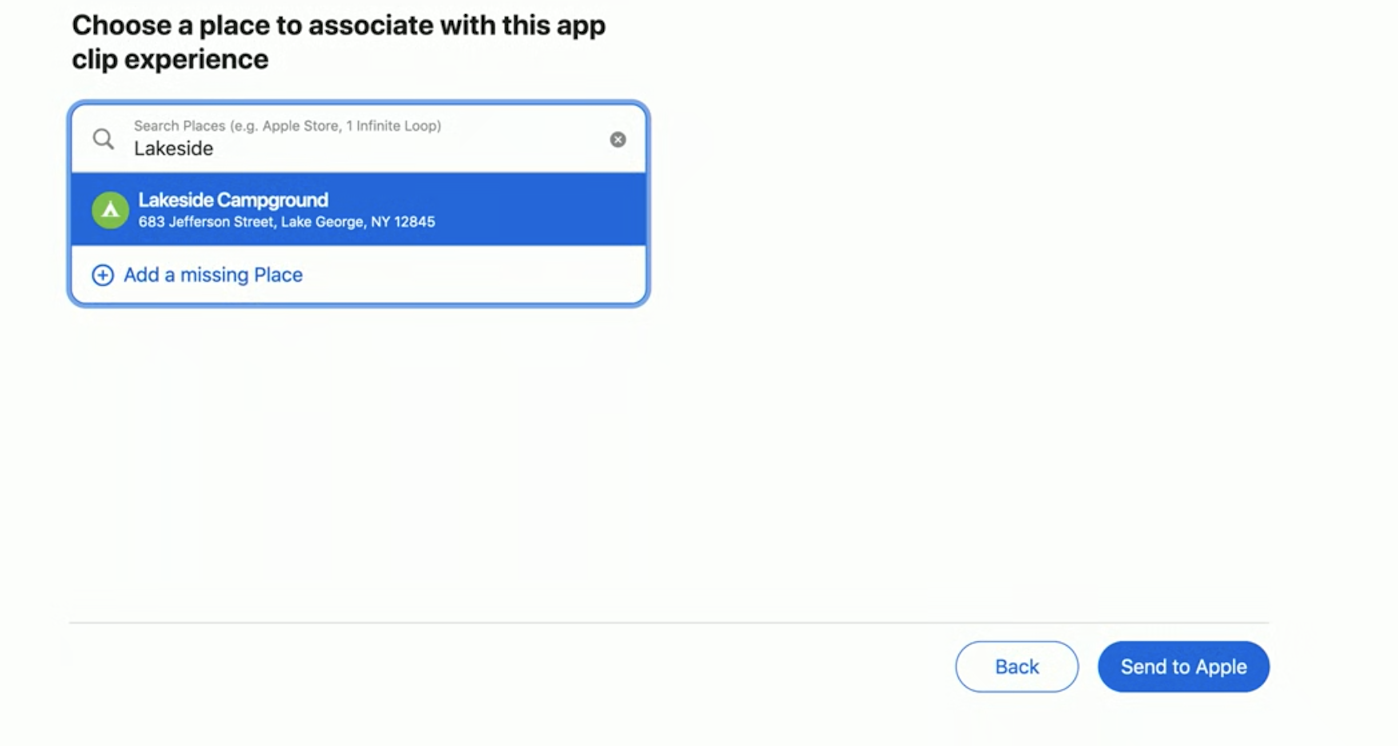Screen dimensions: 1398x746
Task: Open Add a missing Place
Action: click(x=213, y=275)
